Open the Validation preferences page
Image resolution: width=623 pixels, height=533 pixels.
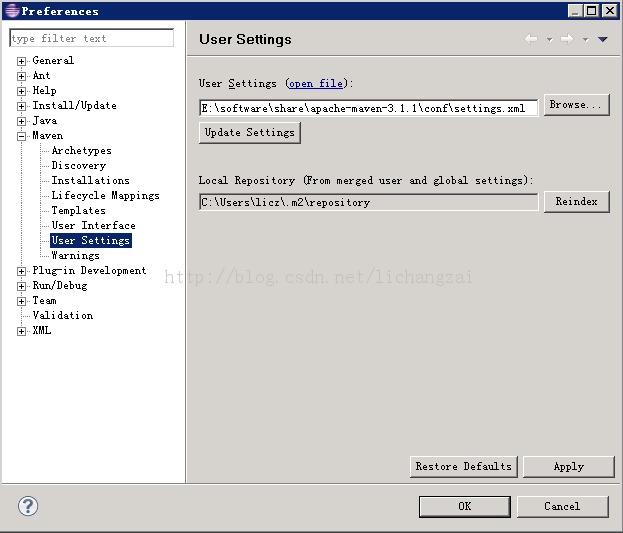click(62, 316)
